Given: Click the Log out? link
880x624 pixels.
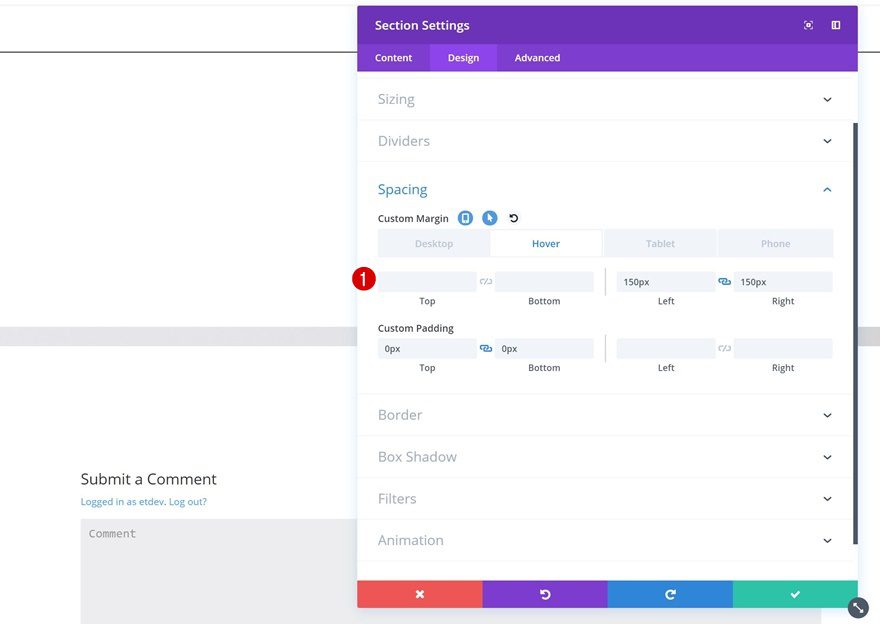Looking at the screenshot, I should coord(188,502).
